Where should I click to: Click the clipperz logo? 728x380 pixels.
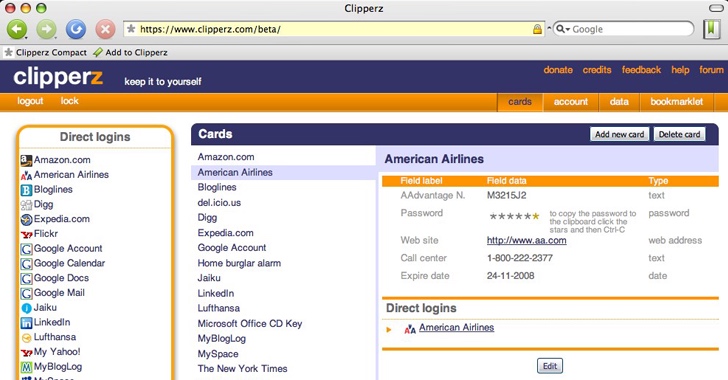(x=58, y=78)
